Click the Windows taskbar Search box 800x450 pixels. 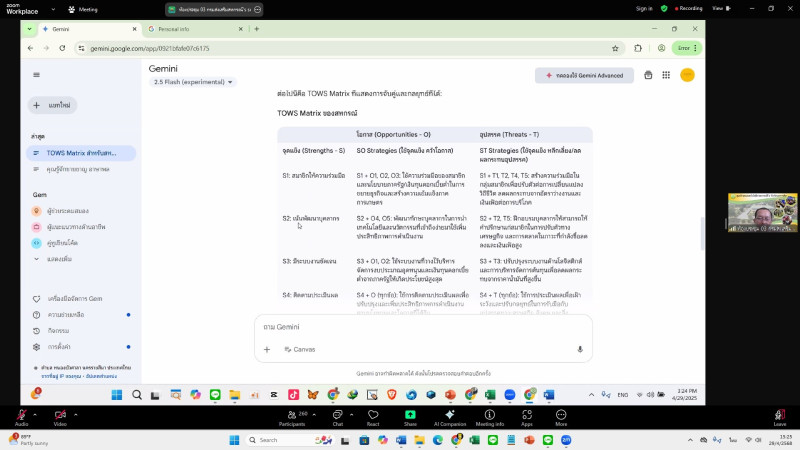tap(288, 440)
